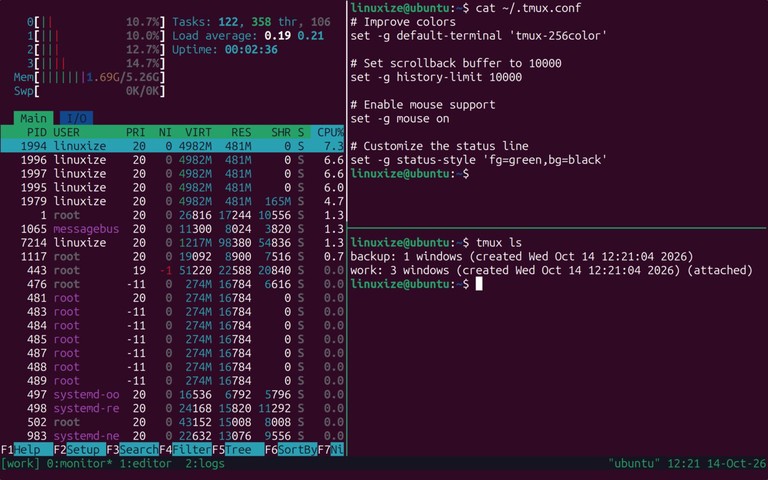Click the Swp usage meter
The image size is (768, 480).
(89, 91)
